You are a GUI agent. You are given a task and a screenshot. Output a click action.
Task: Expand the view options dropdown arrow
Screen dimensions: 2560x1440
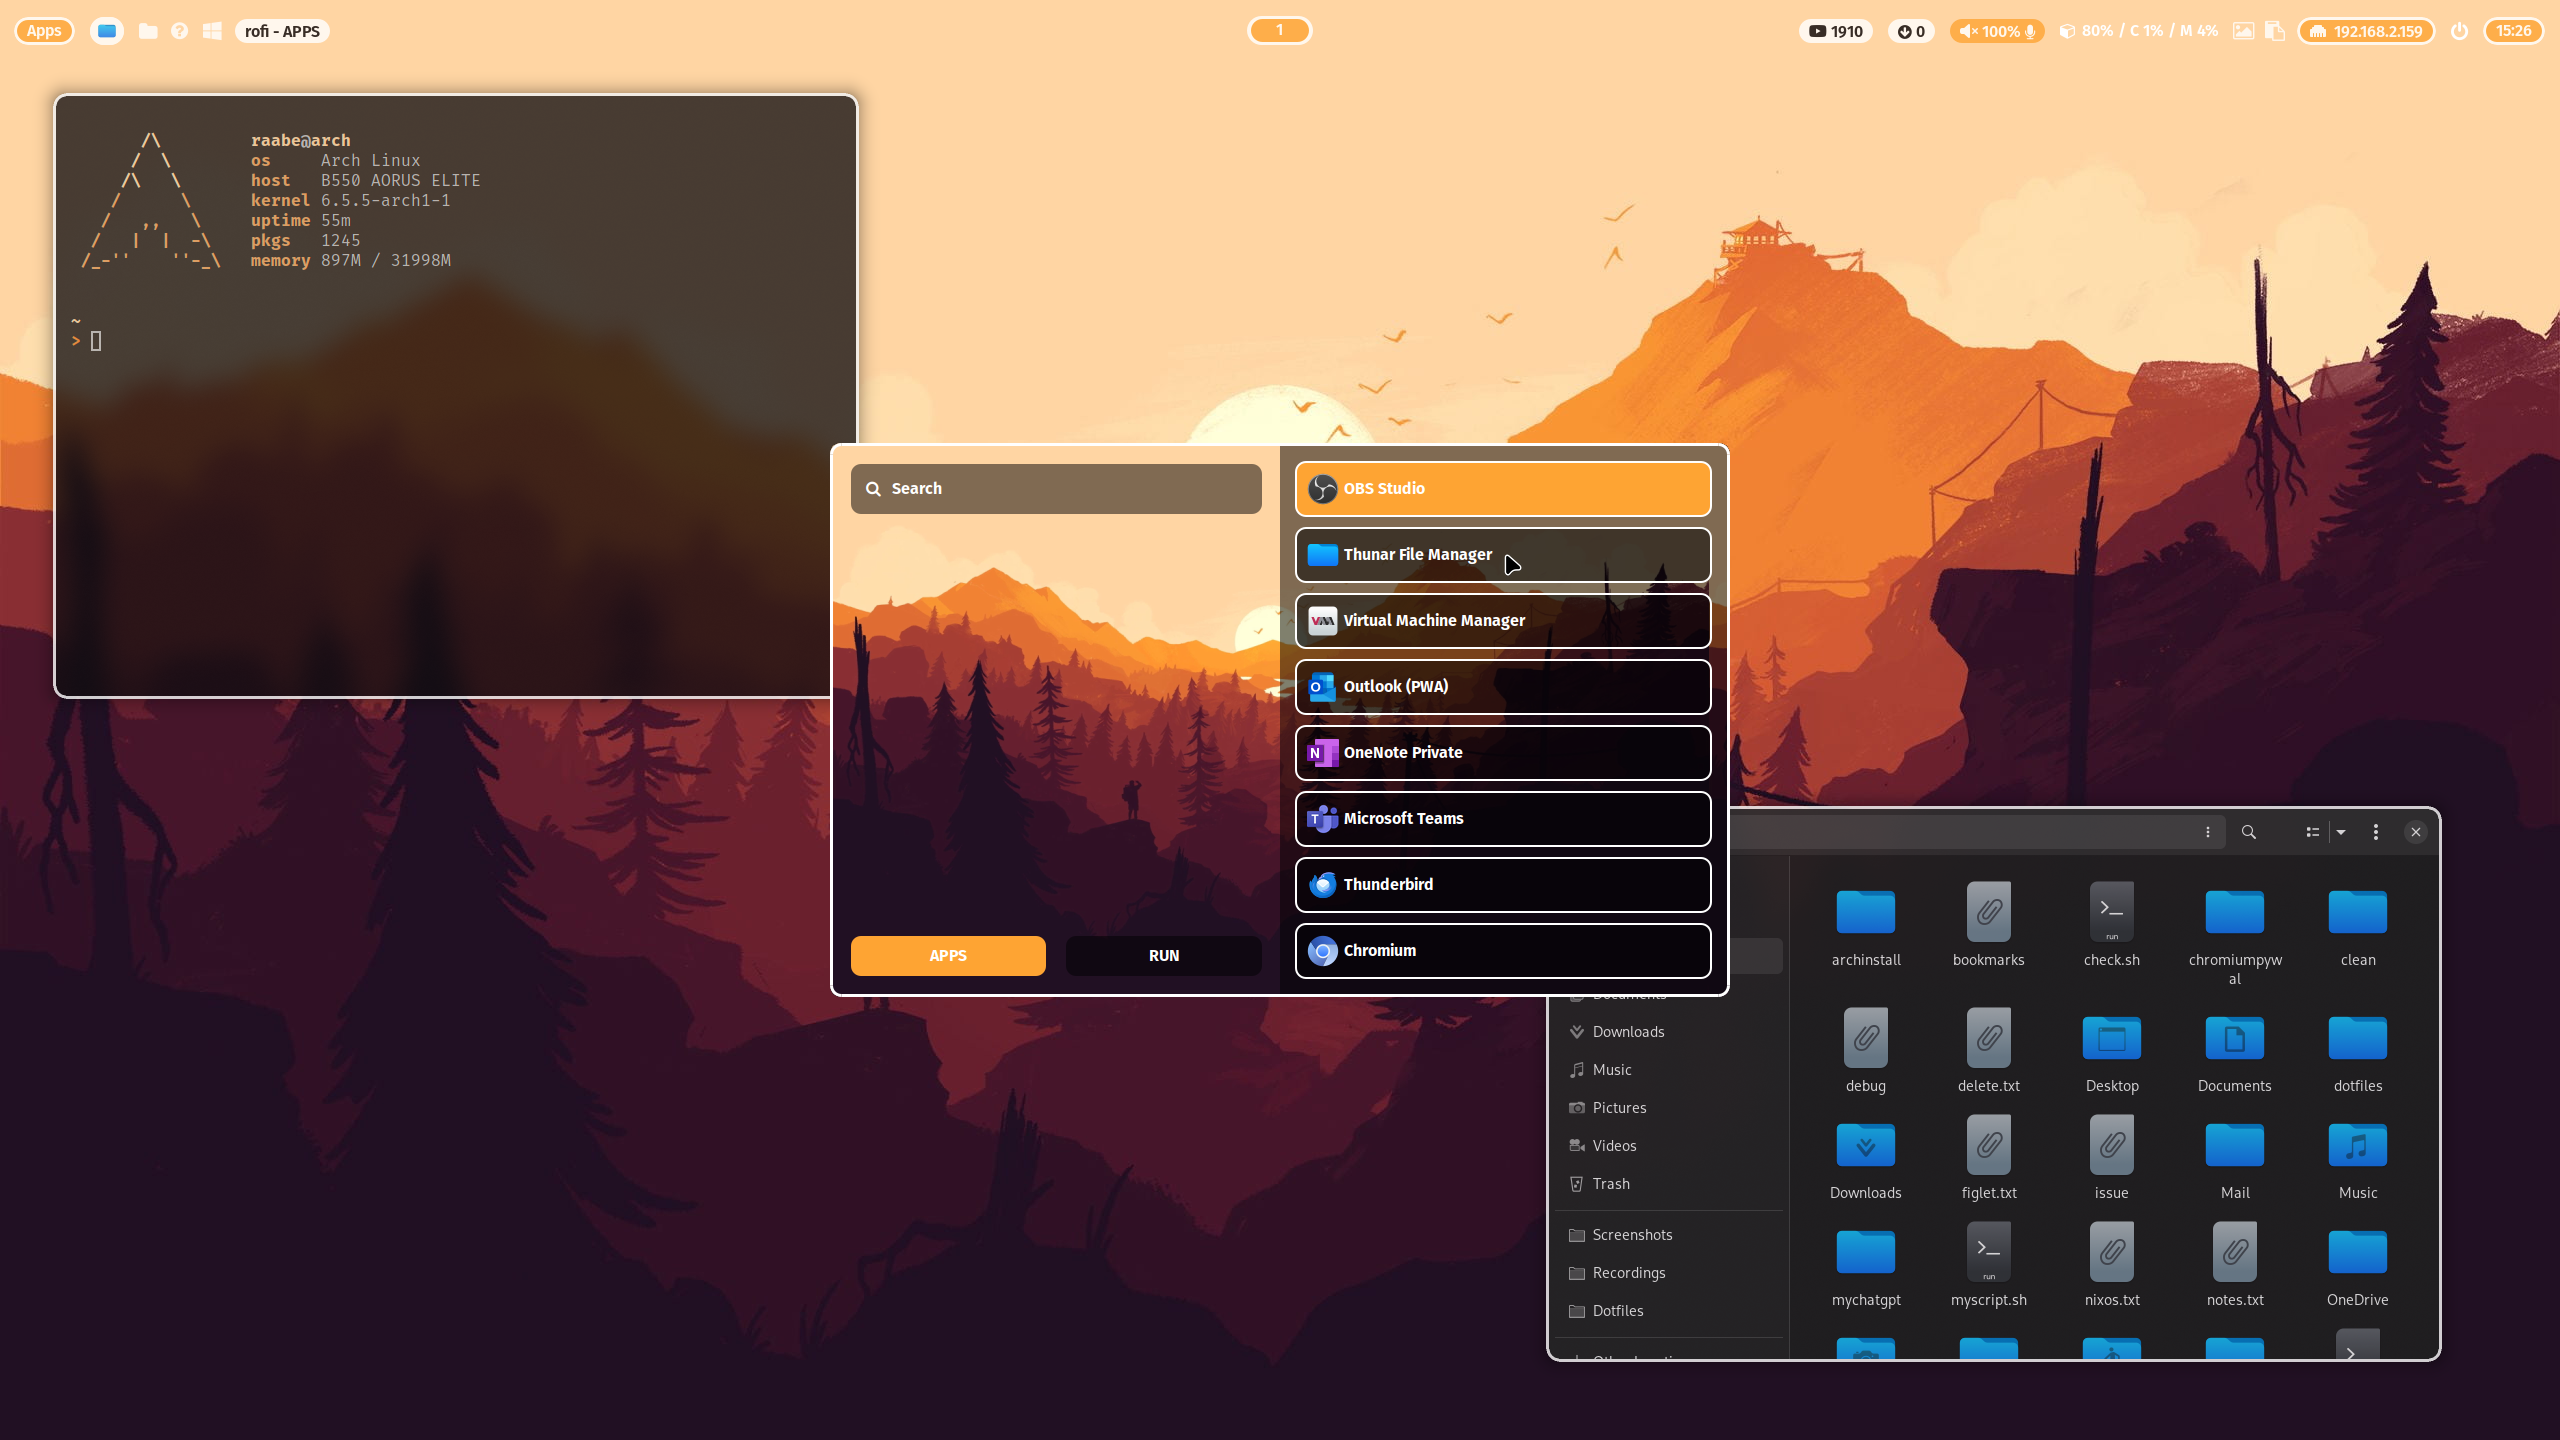pos(2341,832)
